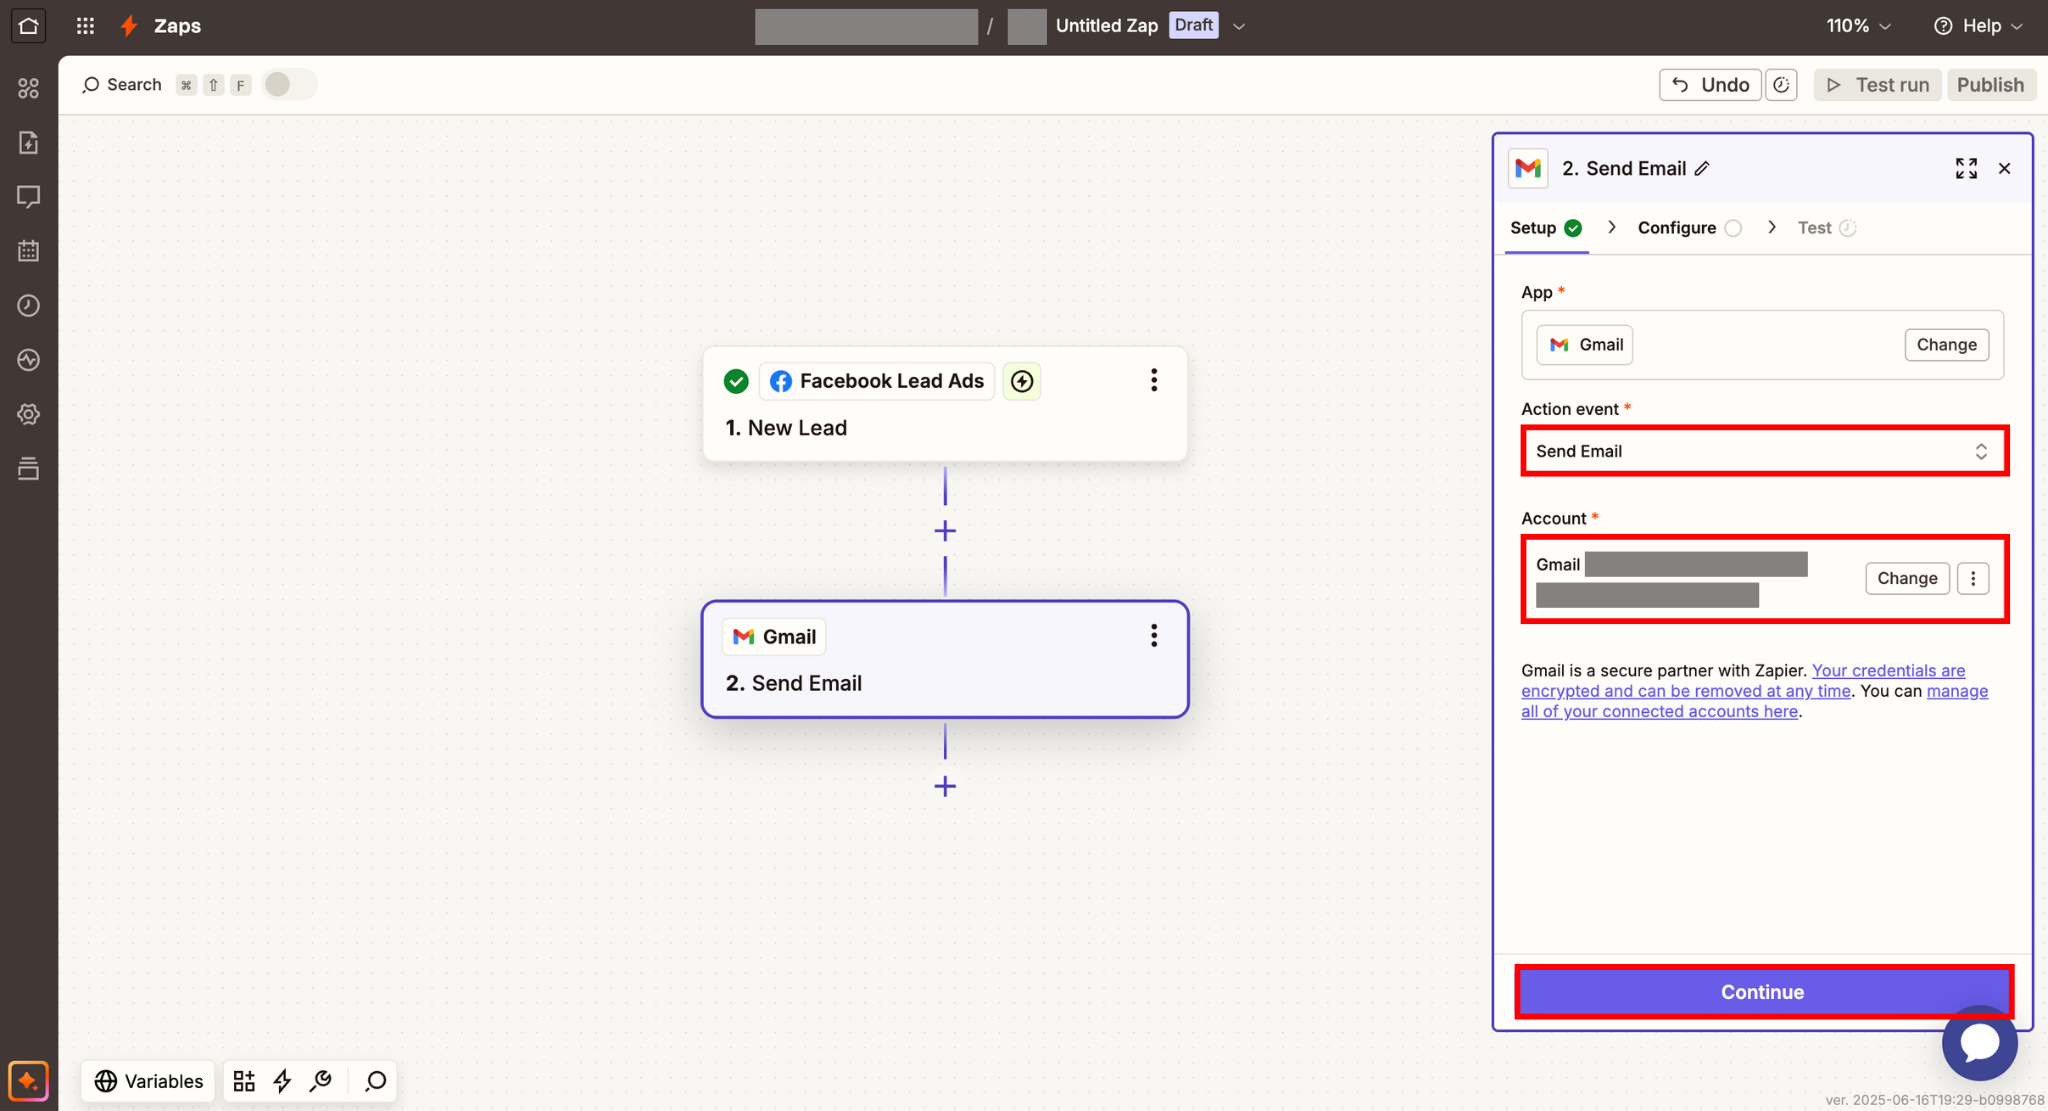Open the sidebar calendar icon
This screenshot has width=2048, height=1111.
coord(28,251)
